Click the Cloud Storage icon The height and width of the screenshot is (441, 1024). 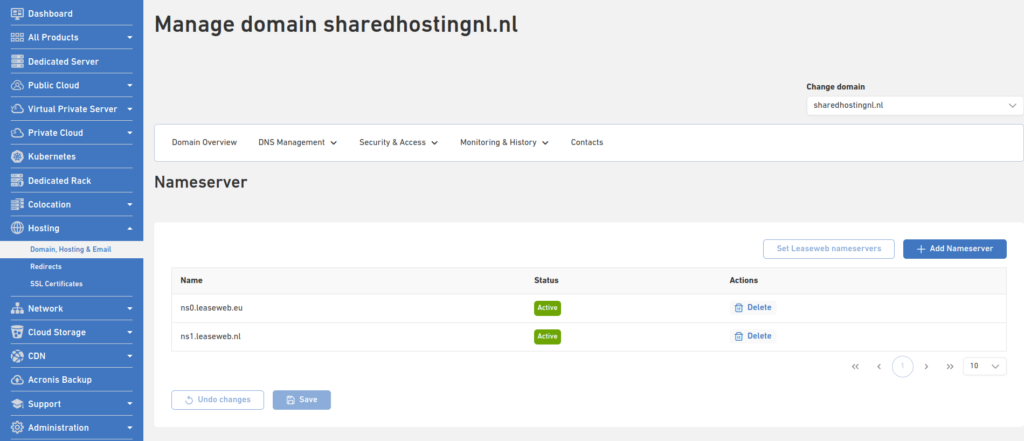tap(17, 332)
